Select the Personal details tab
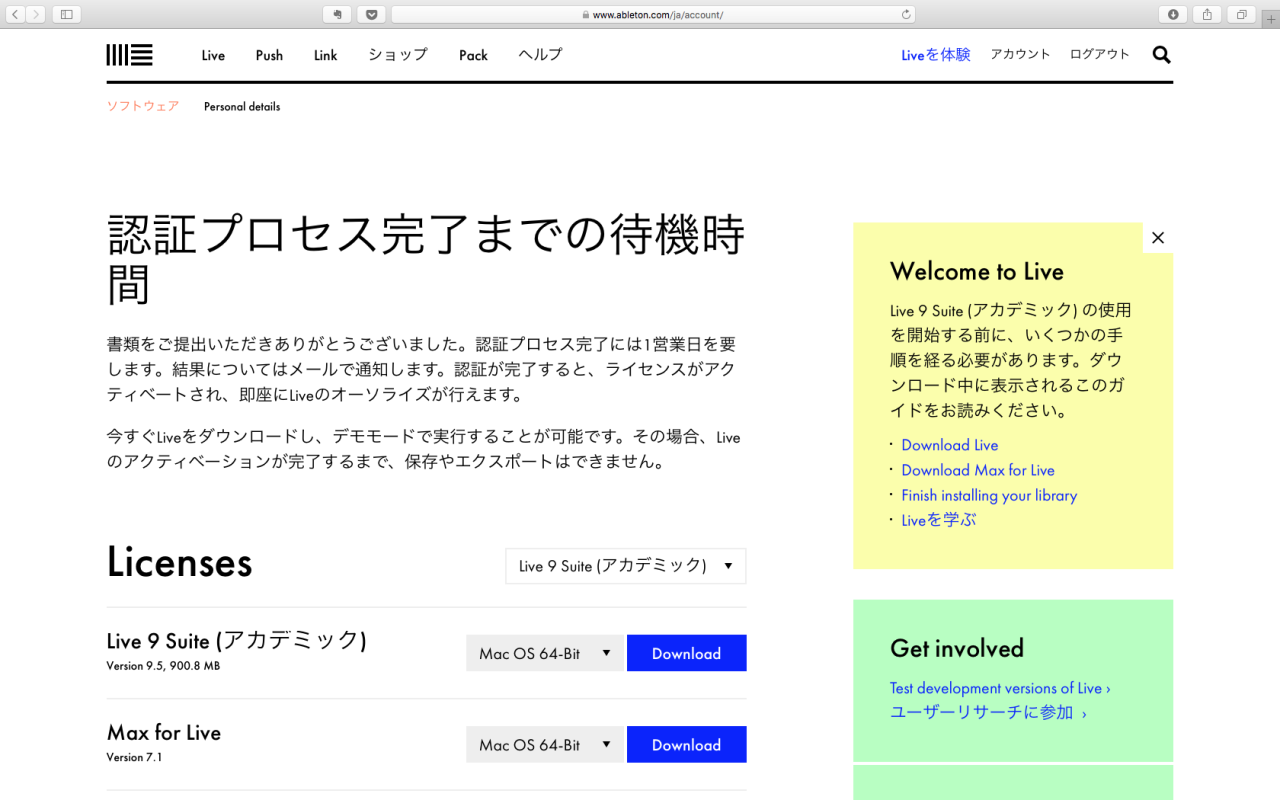The image size is (1280, 800). [242, 106]
